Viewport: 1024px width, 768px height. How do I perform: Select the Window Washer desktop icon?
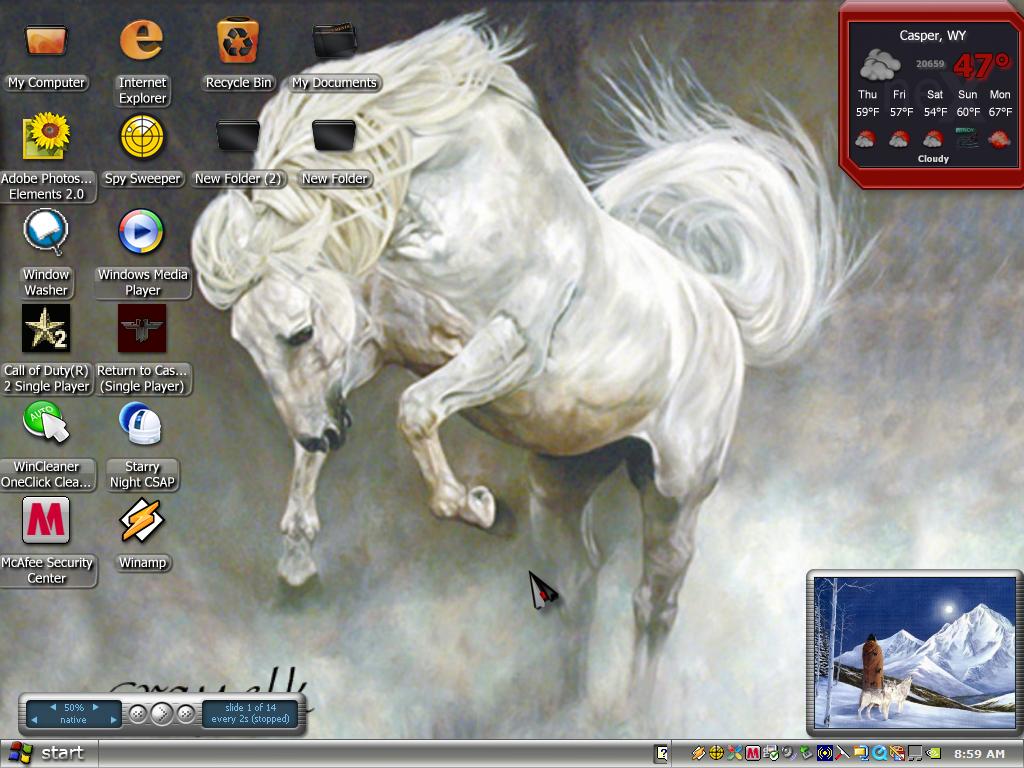(46, 253)
